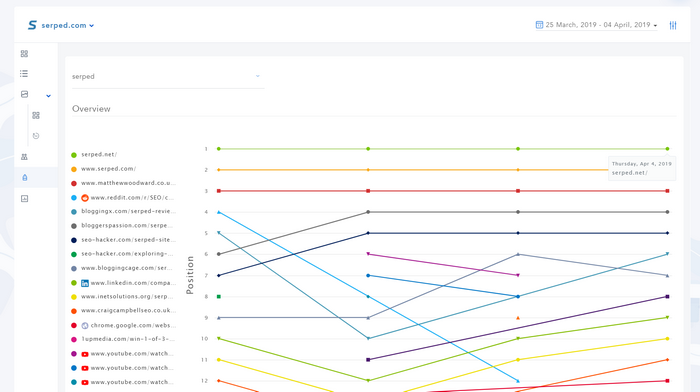
Task: Toggle bloggerspassion.com legend entry
Action: click(120, 225)
